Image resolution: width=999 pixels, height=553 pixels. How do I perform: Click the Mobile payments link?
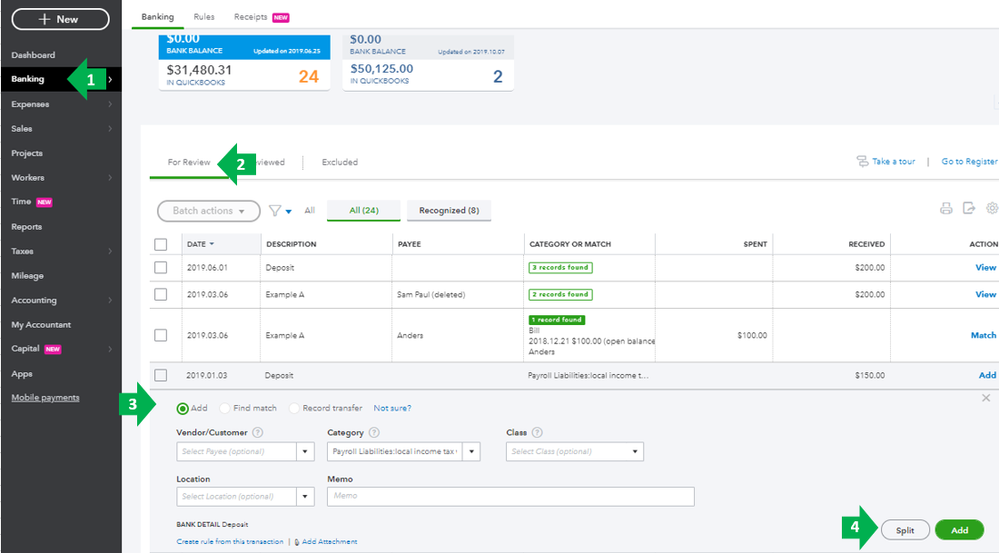pyautogui.click(x=45, y=398)
